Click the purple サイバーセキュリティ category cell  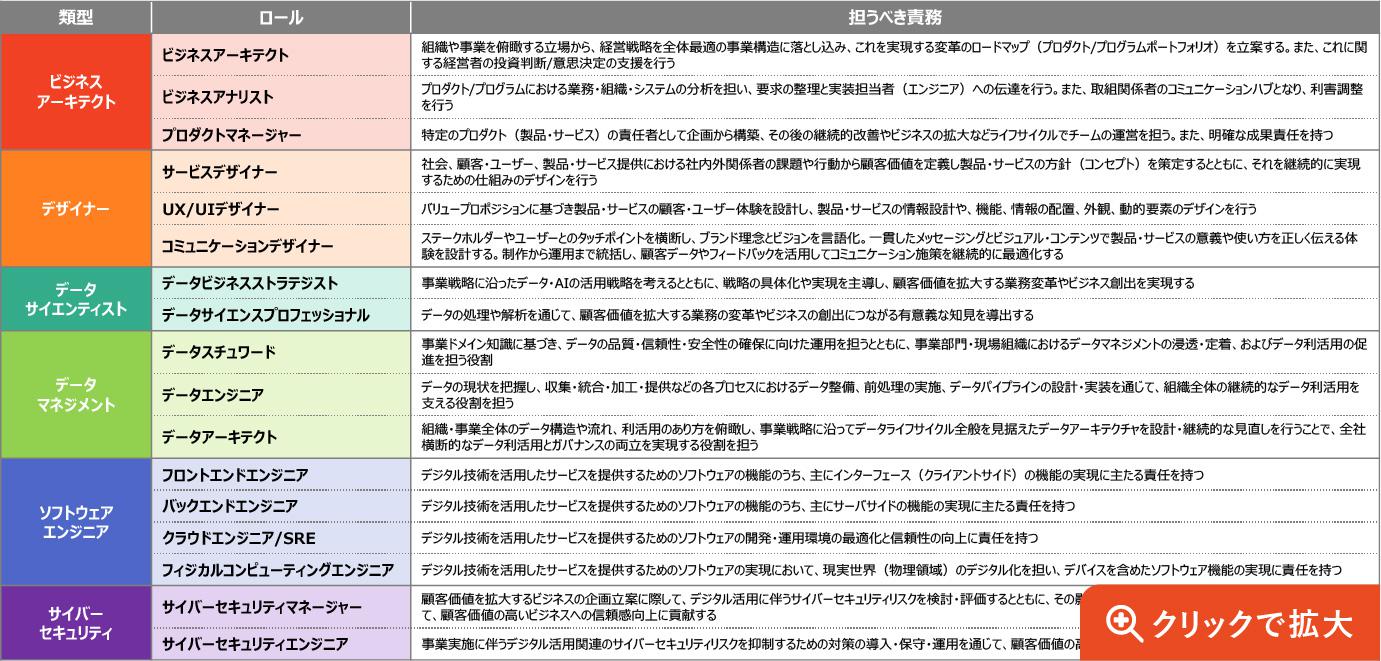pyautogui.click(x=76, y=624)
